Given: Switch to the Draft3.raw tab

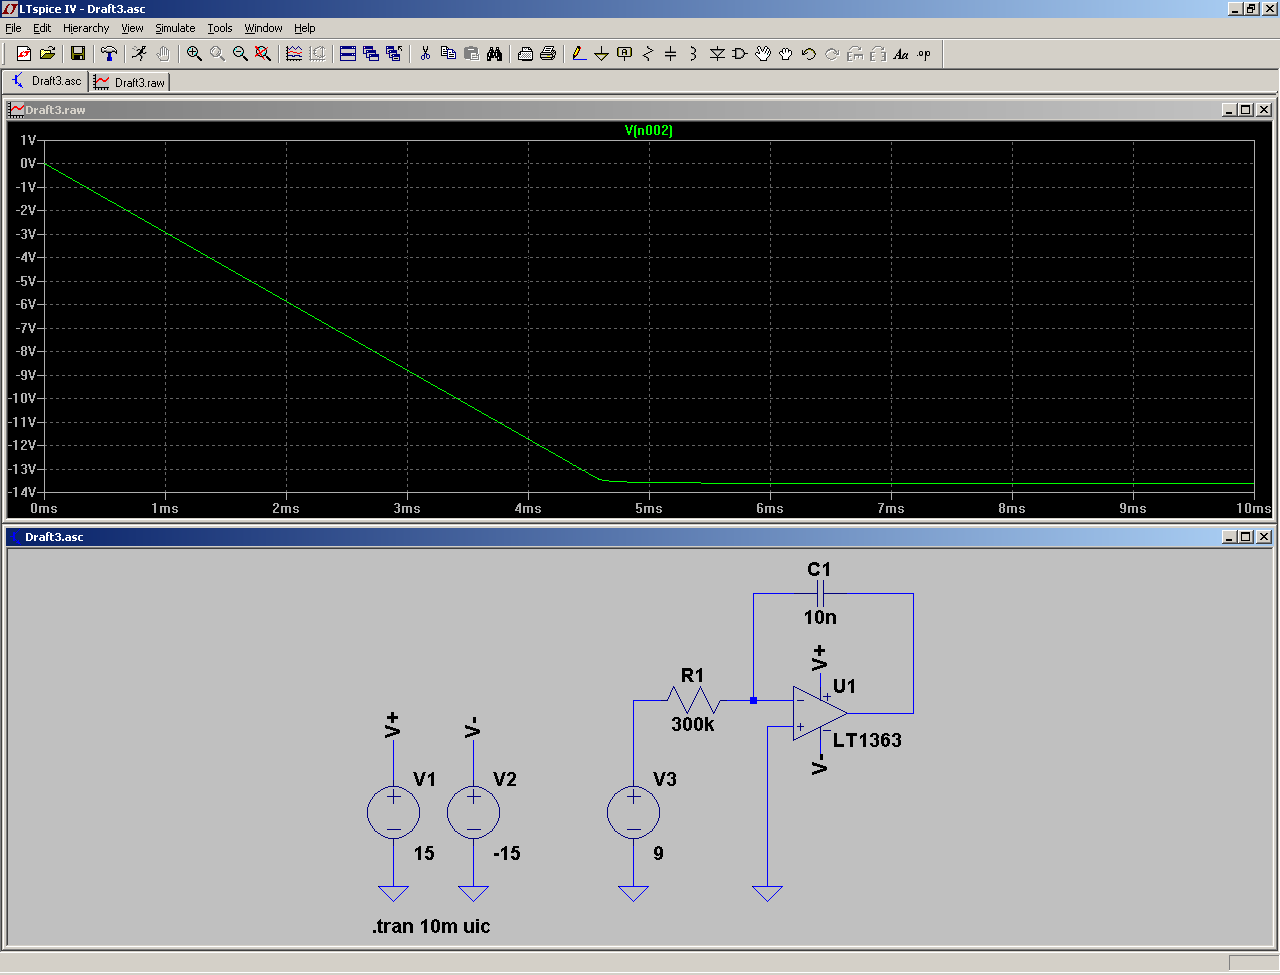Looking at the screenshot, I should tap(130, 82).
